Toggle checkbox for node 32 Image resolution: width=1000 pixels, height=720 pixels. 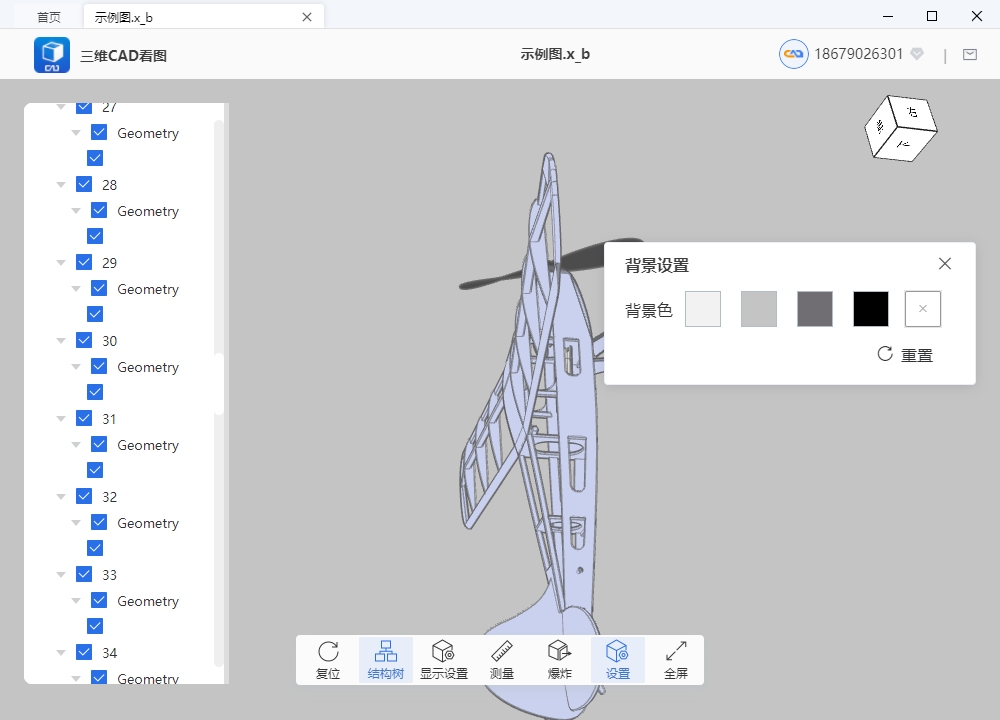coord(84,496)
